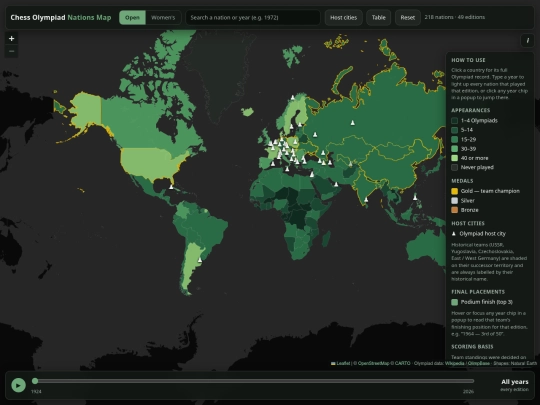Click the All years timeline label
Image resolution: width=540 pixels, height=405 pixels.
515,382
